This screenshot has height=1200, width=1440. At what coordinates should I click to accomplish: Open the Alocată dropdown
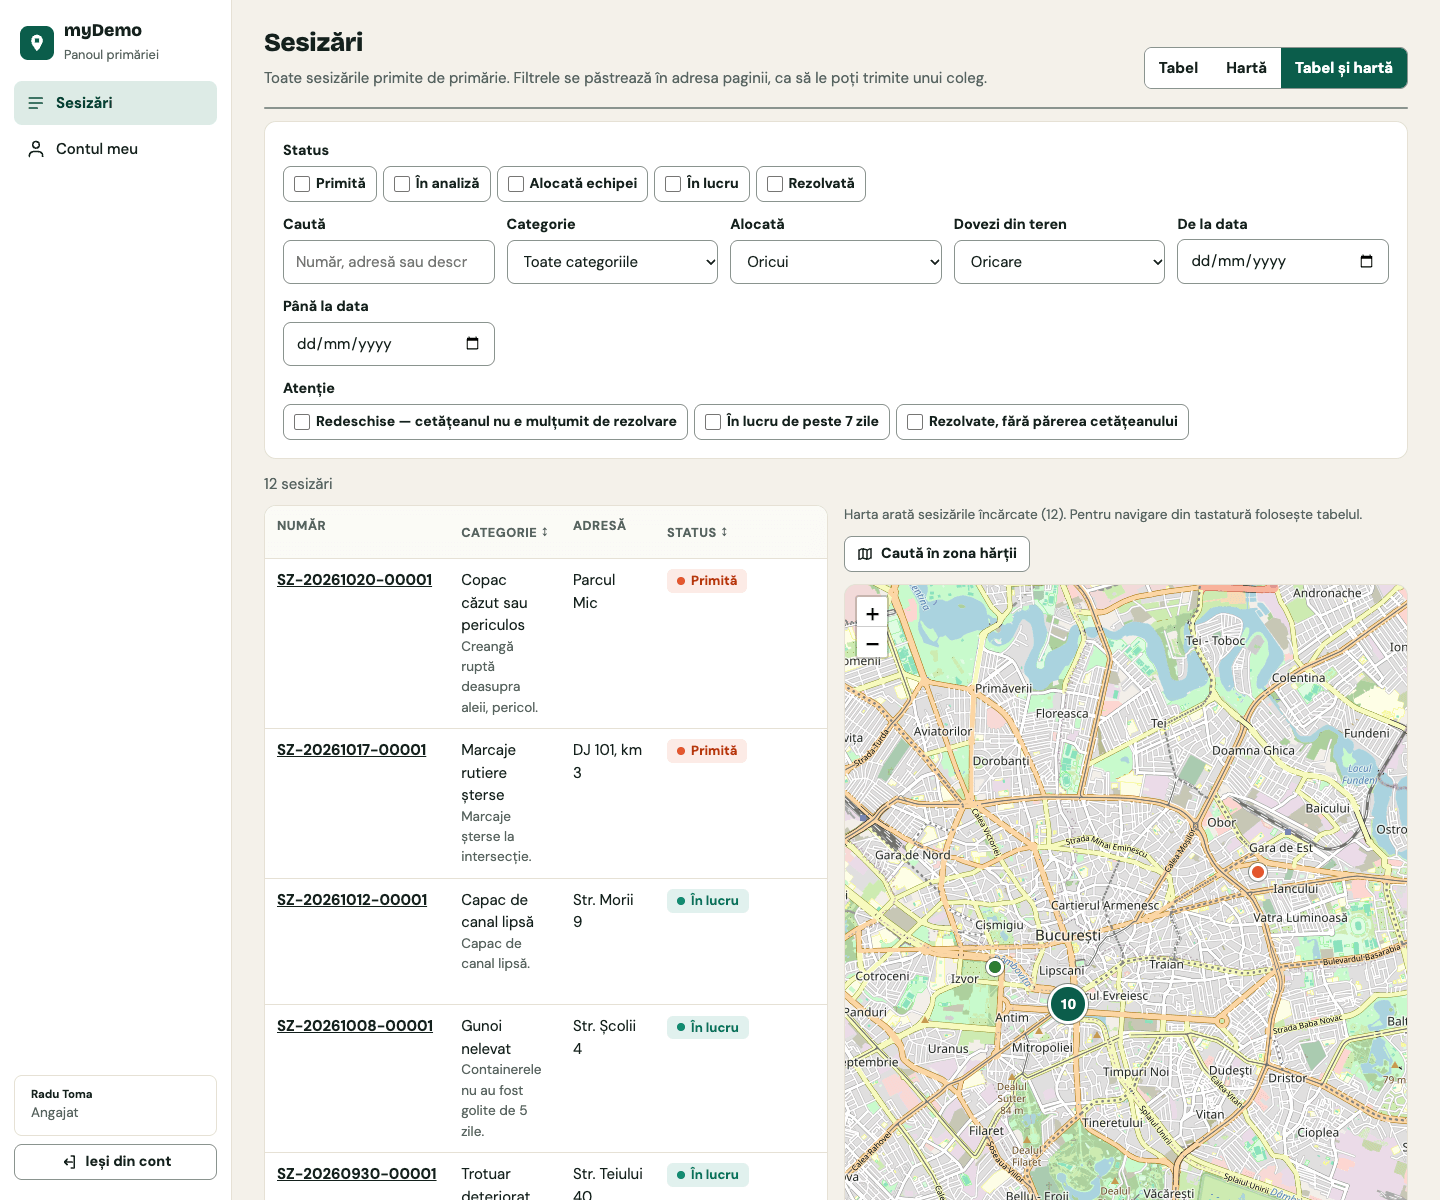836,262
